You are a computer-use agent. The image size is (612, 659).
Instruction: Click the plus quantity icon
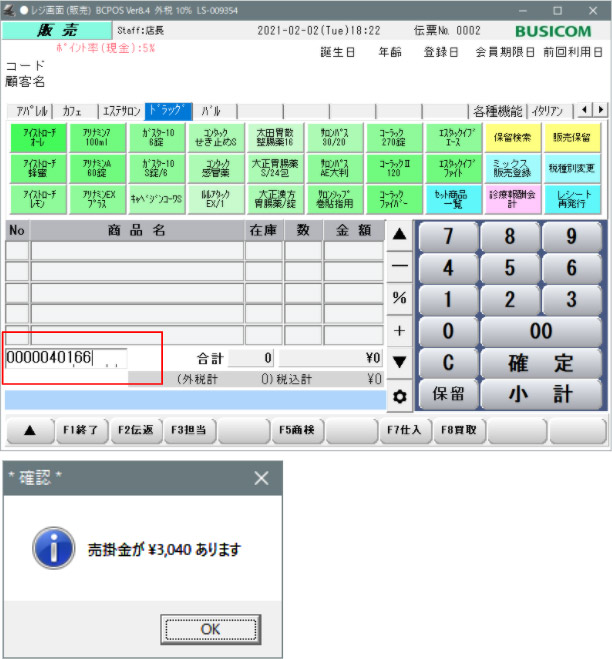[x=400, y=329]
